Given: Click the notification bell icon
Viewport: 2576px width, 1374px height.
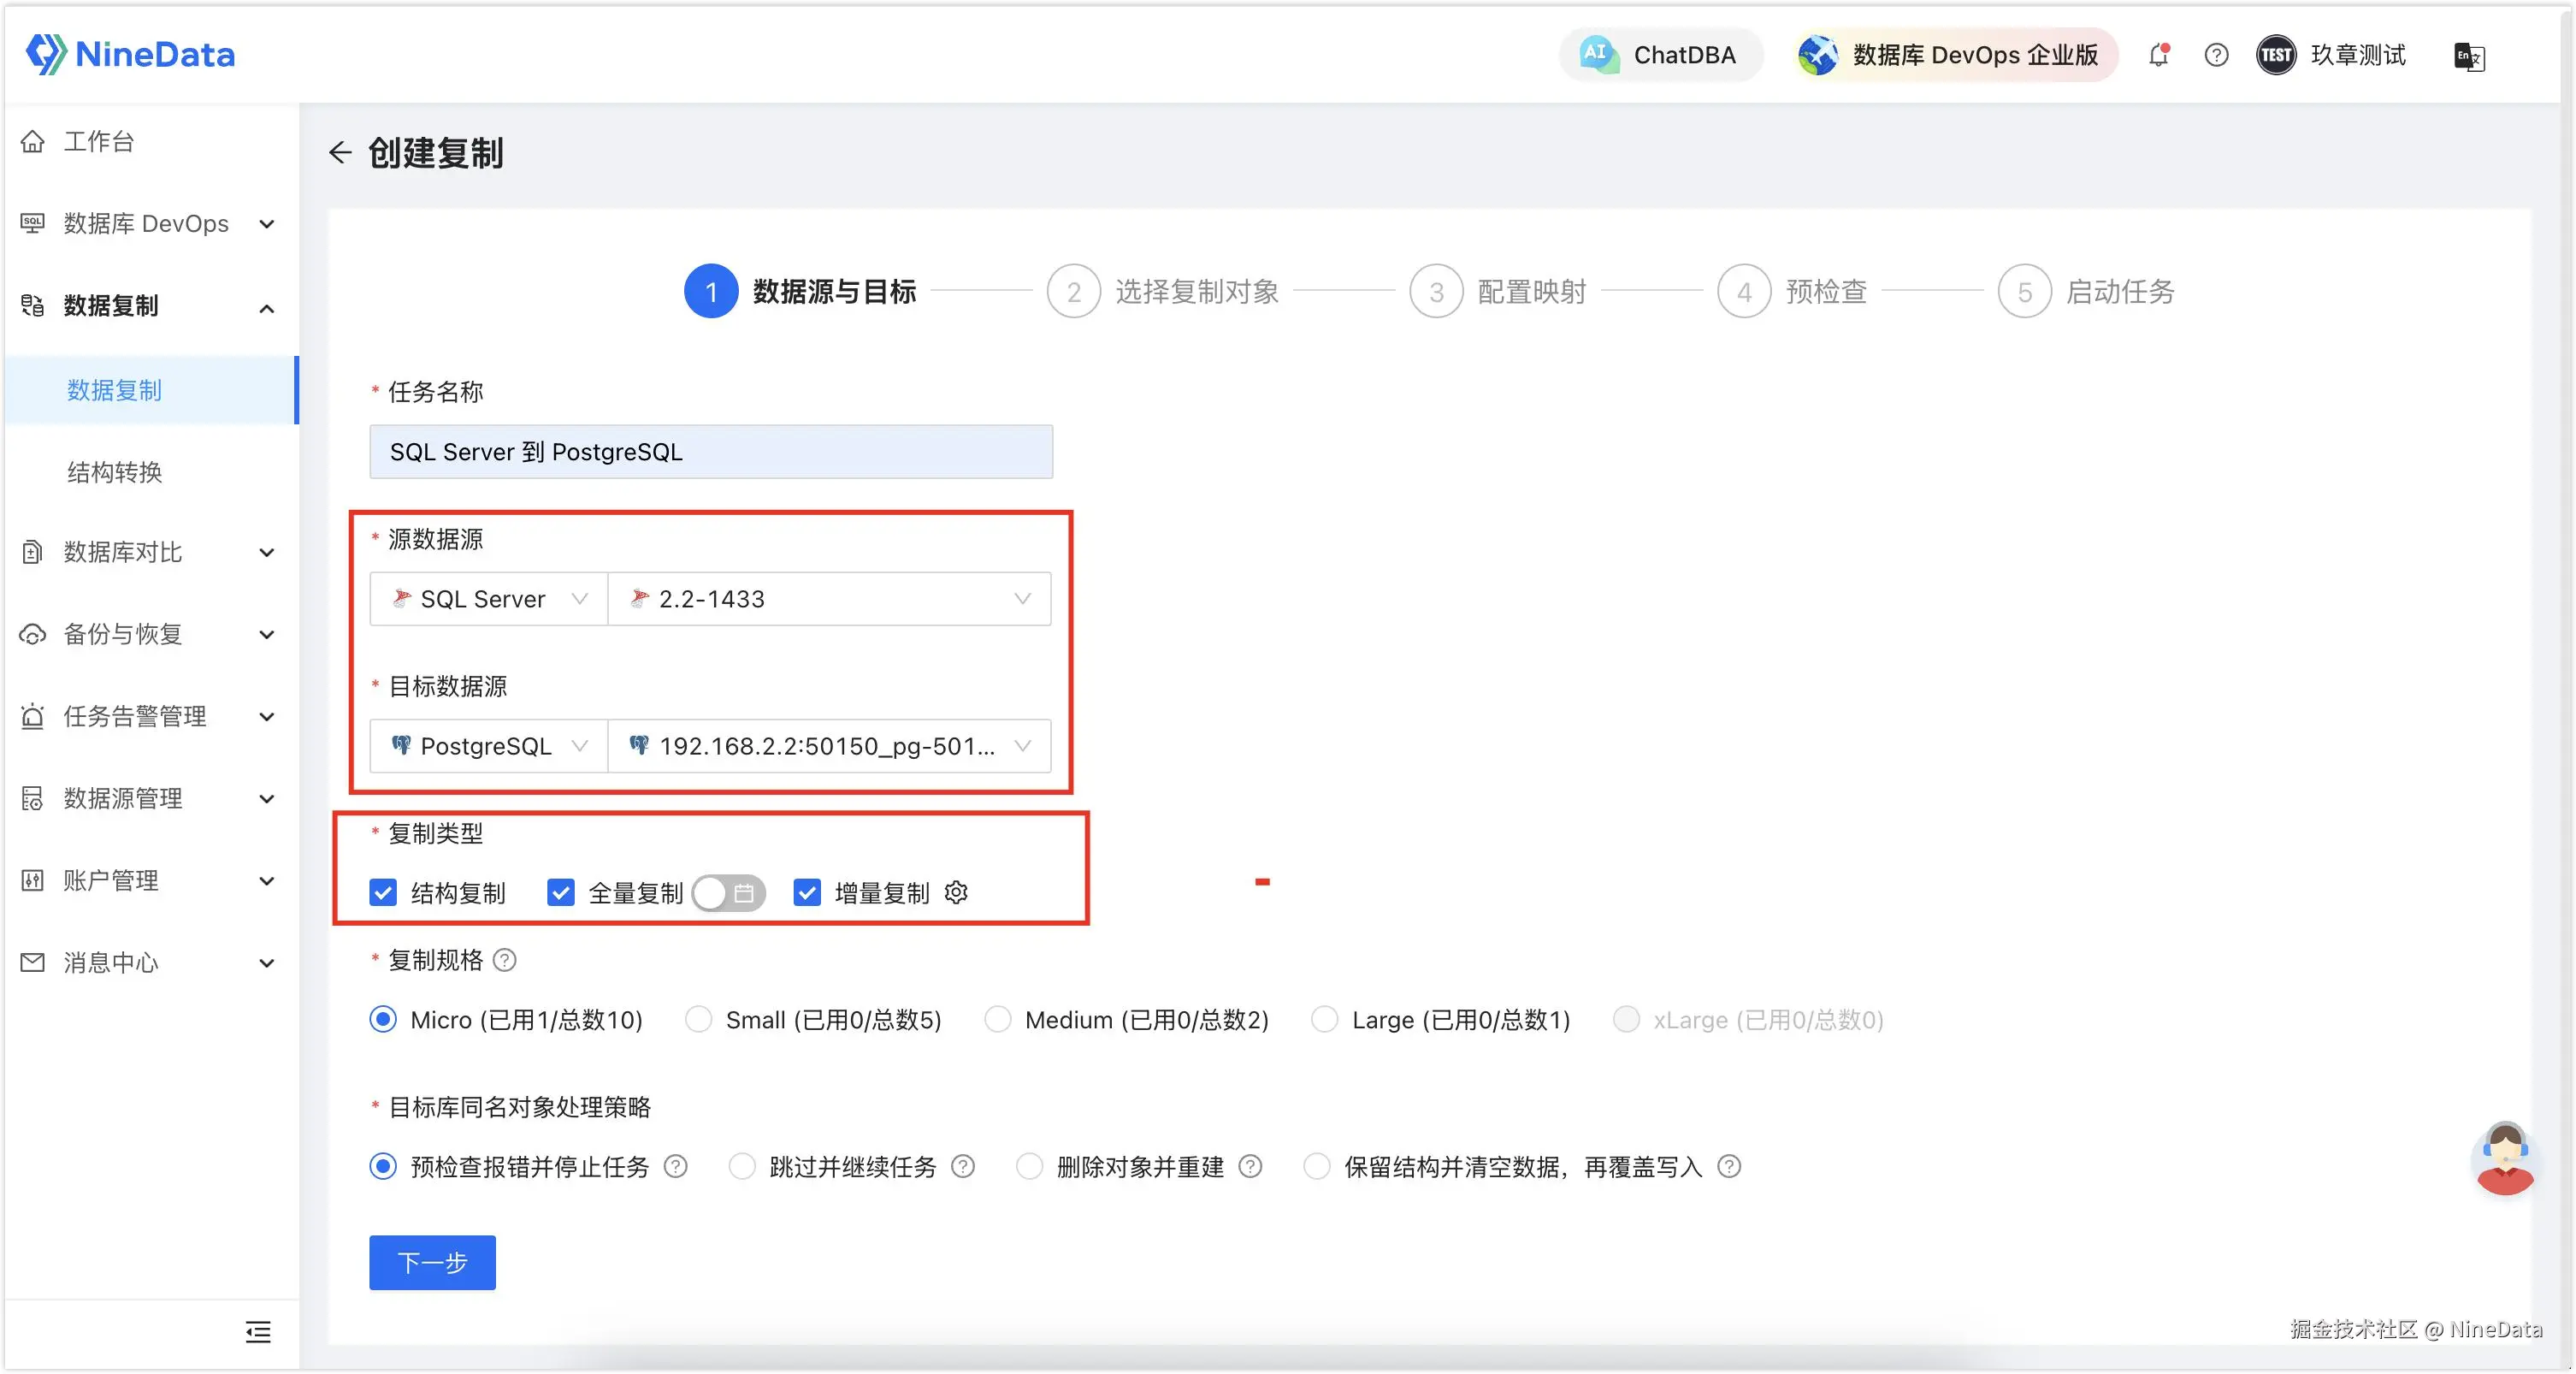Looking at the screenshot, I should (x=2158, y=55).
